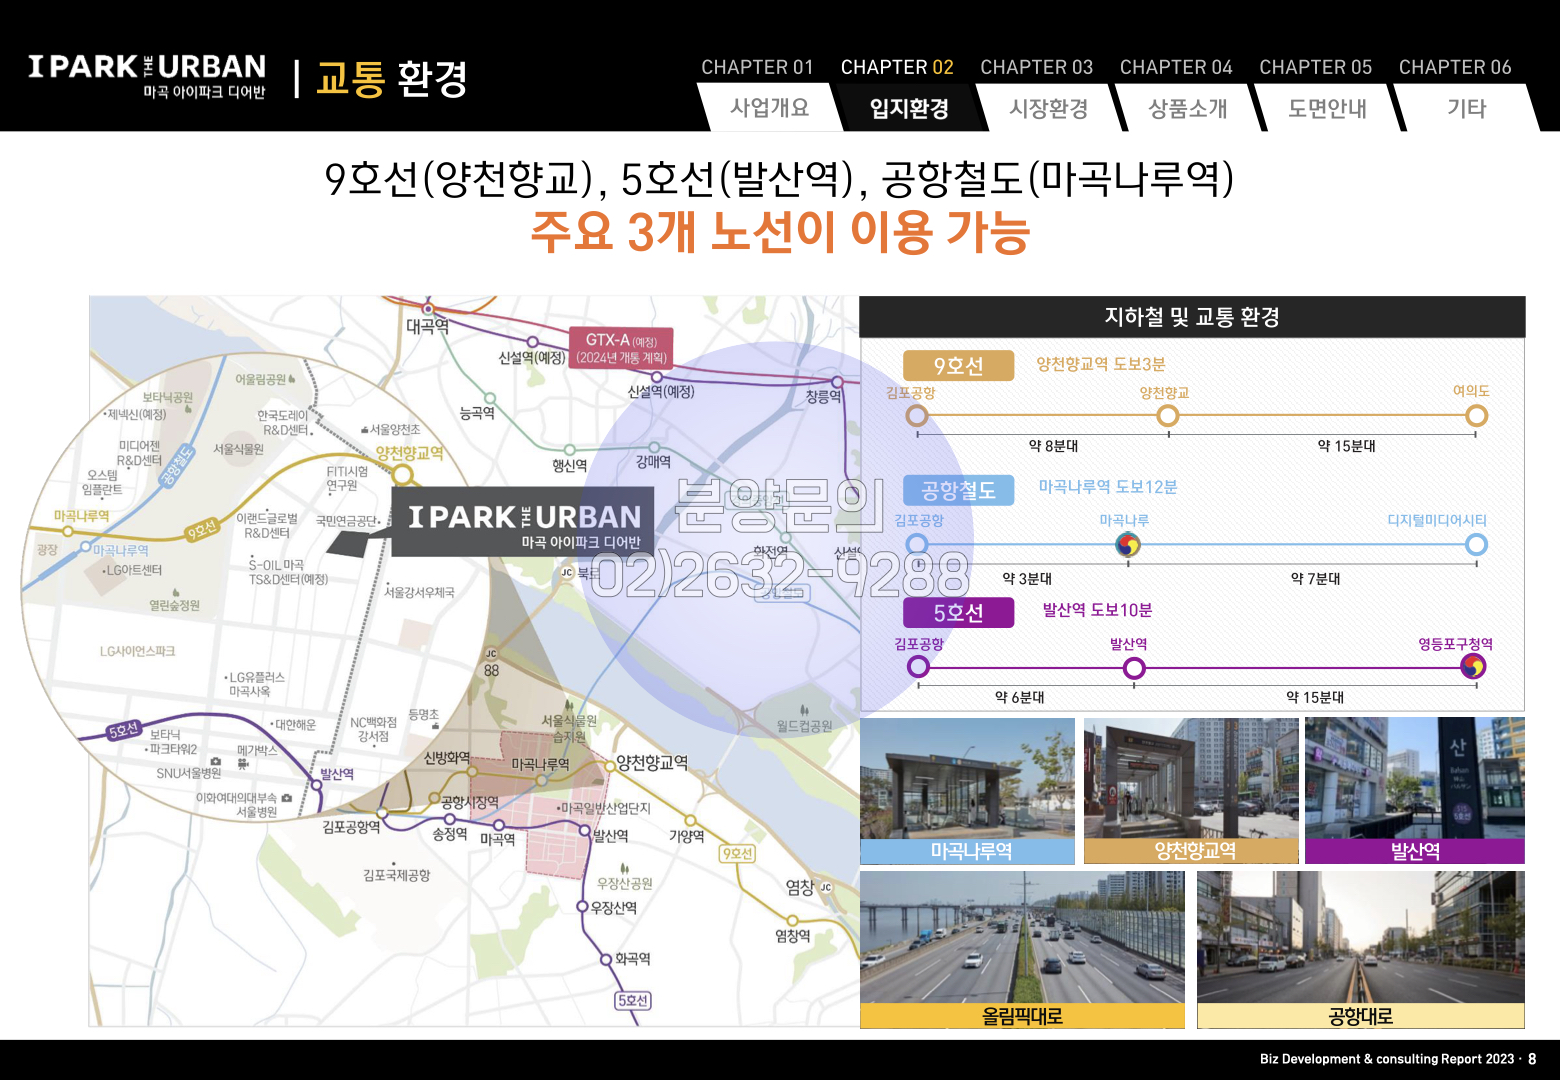Click the 약 7분대 travel time
The image size is (1560, 1080).
click(x=1316, y=579)
